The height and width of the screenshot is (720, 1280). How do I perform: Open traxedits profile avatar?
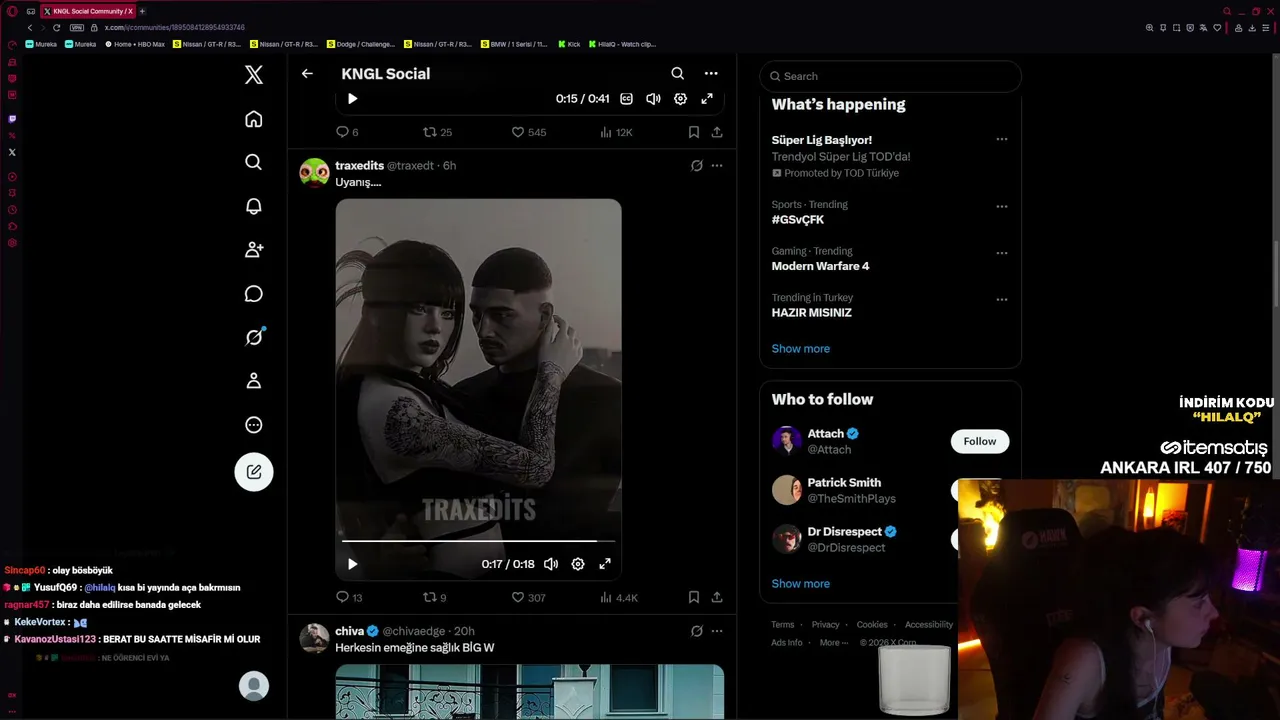(314, 172)
